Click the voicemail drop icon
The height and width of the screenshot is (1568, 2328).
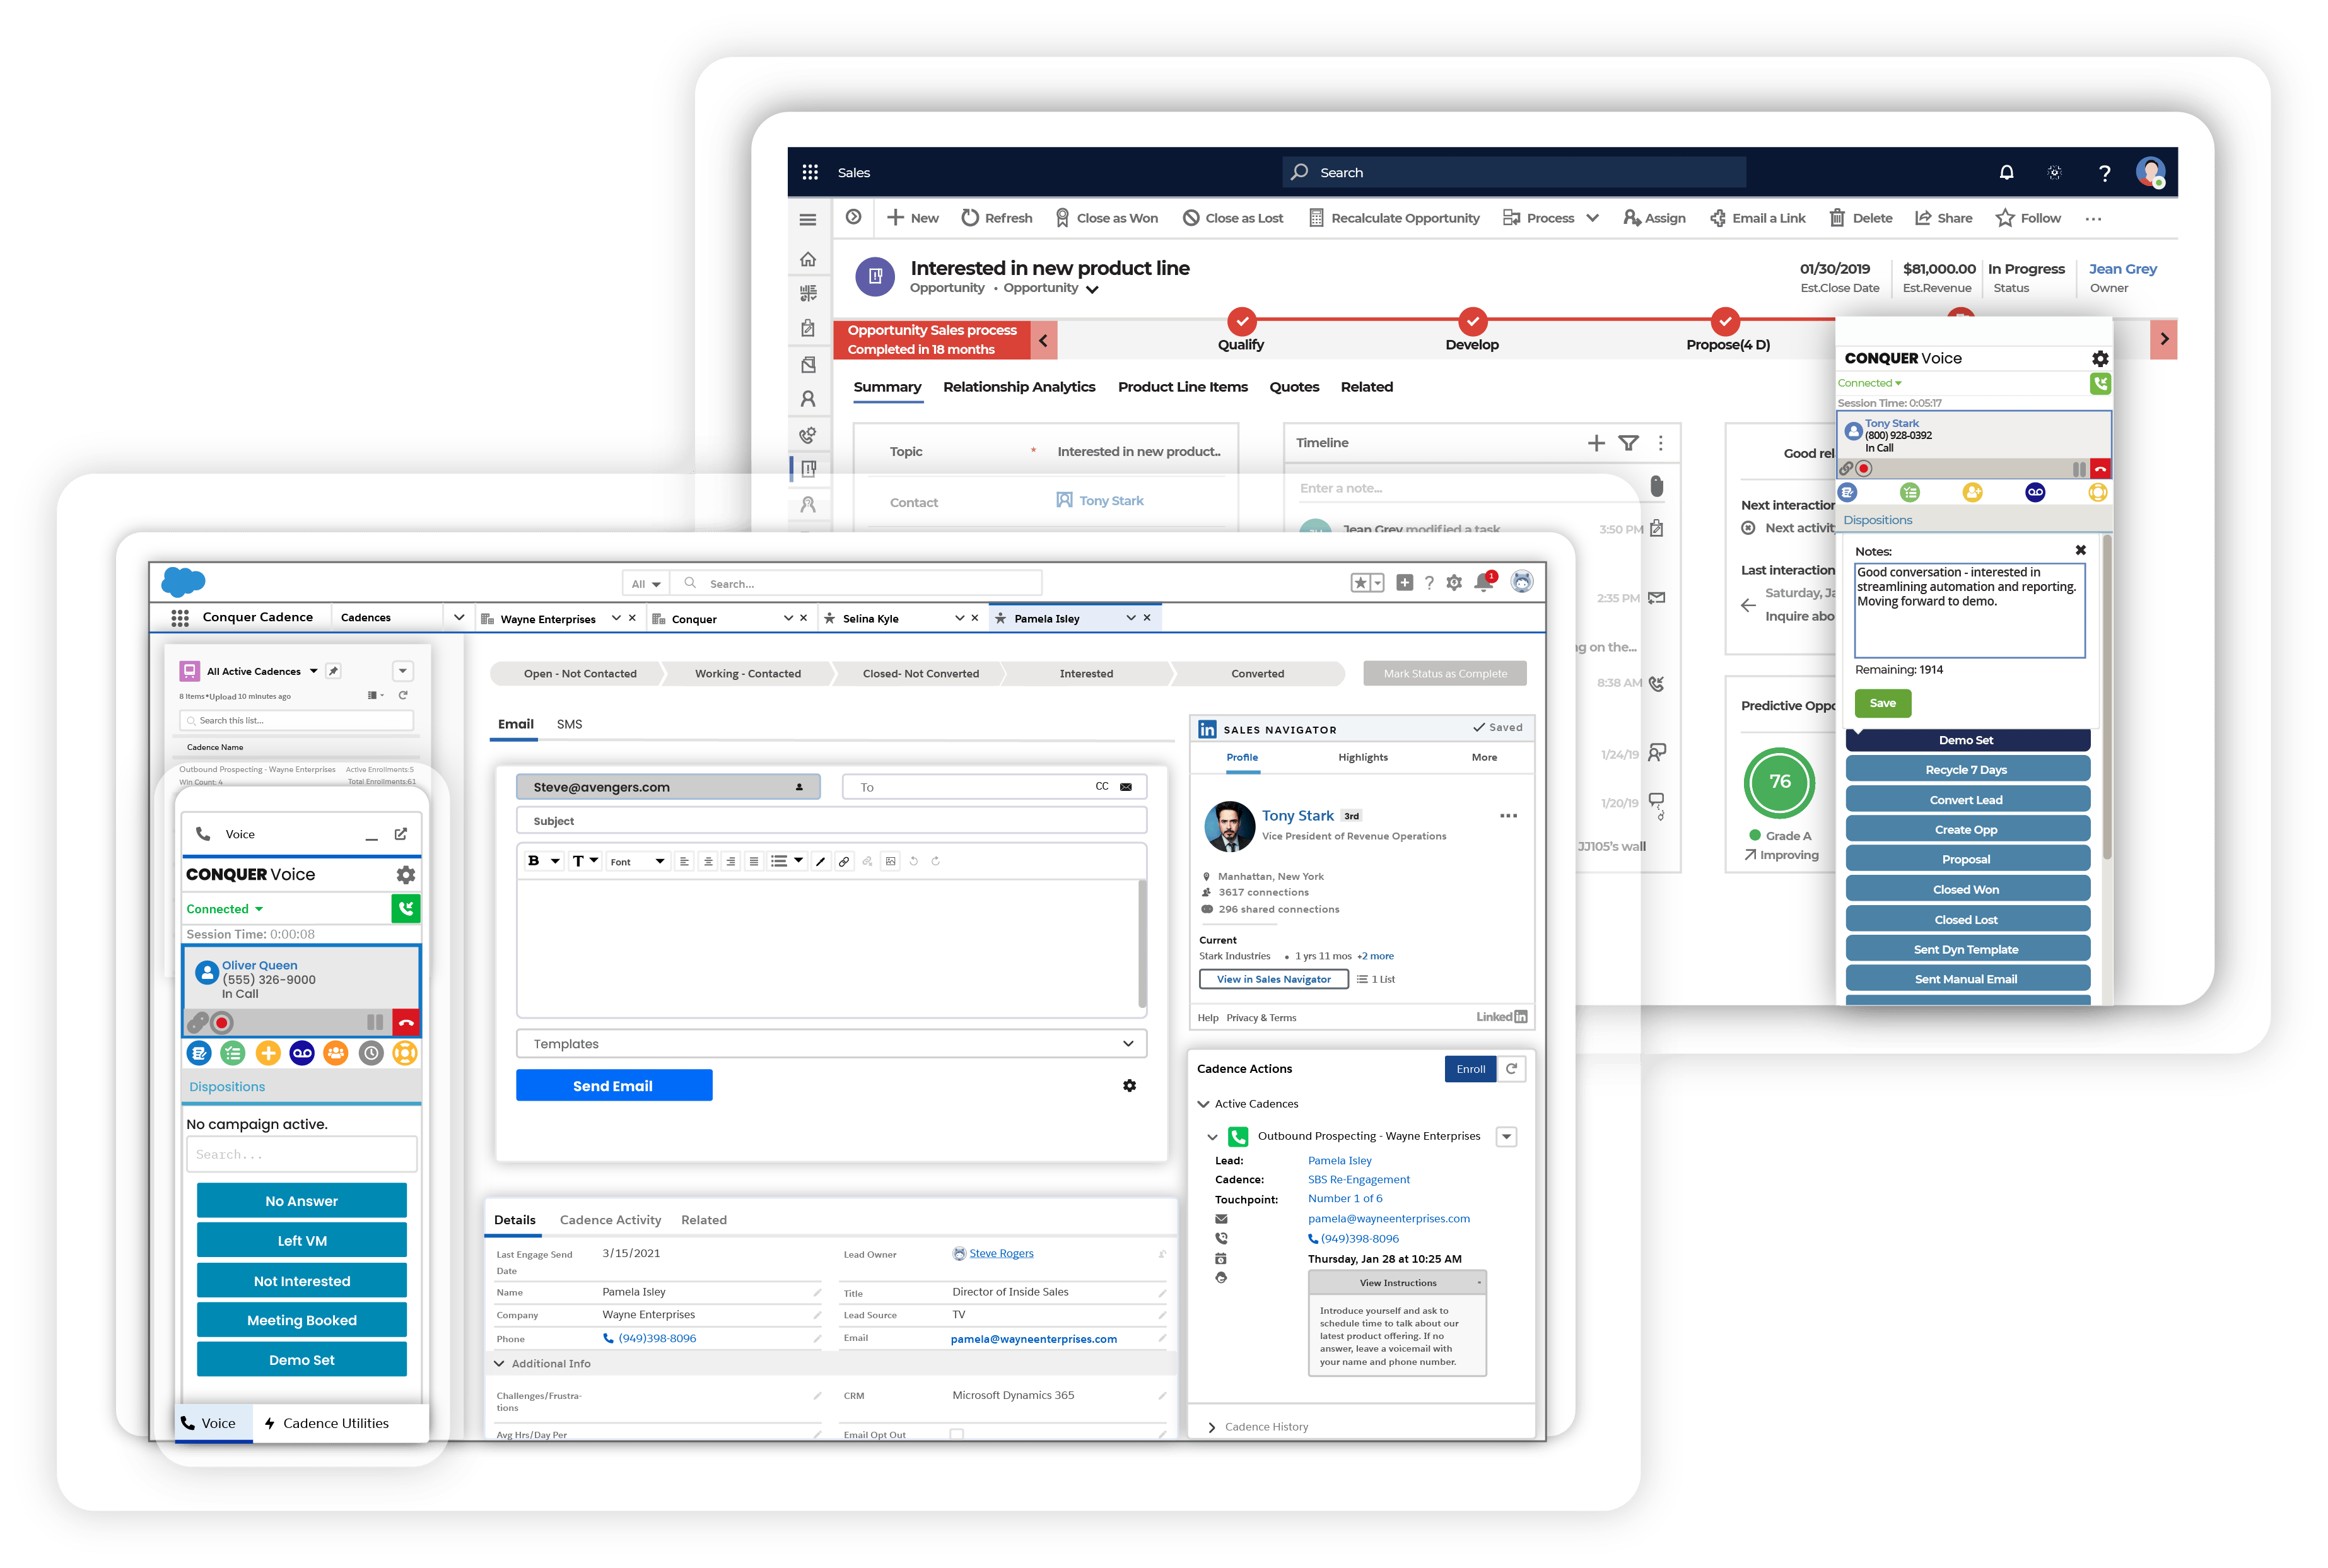(302, 1053)
